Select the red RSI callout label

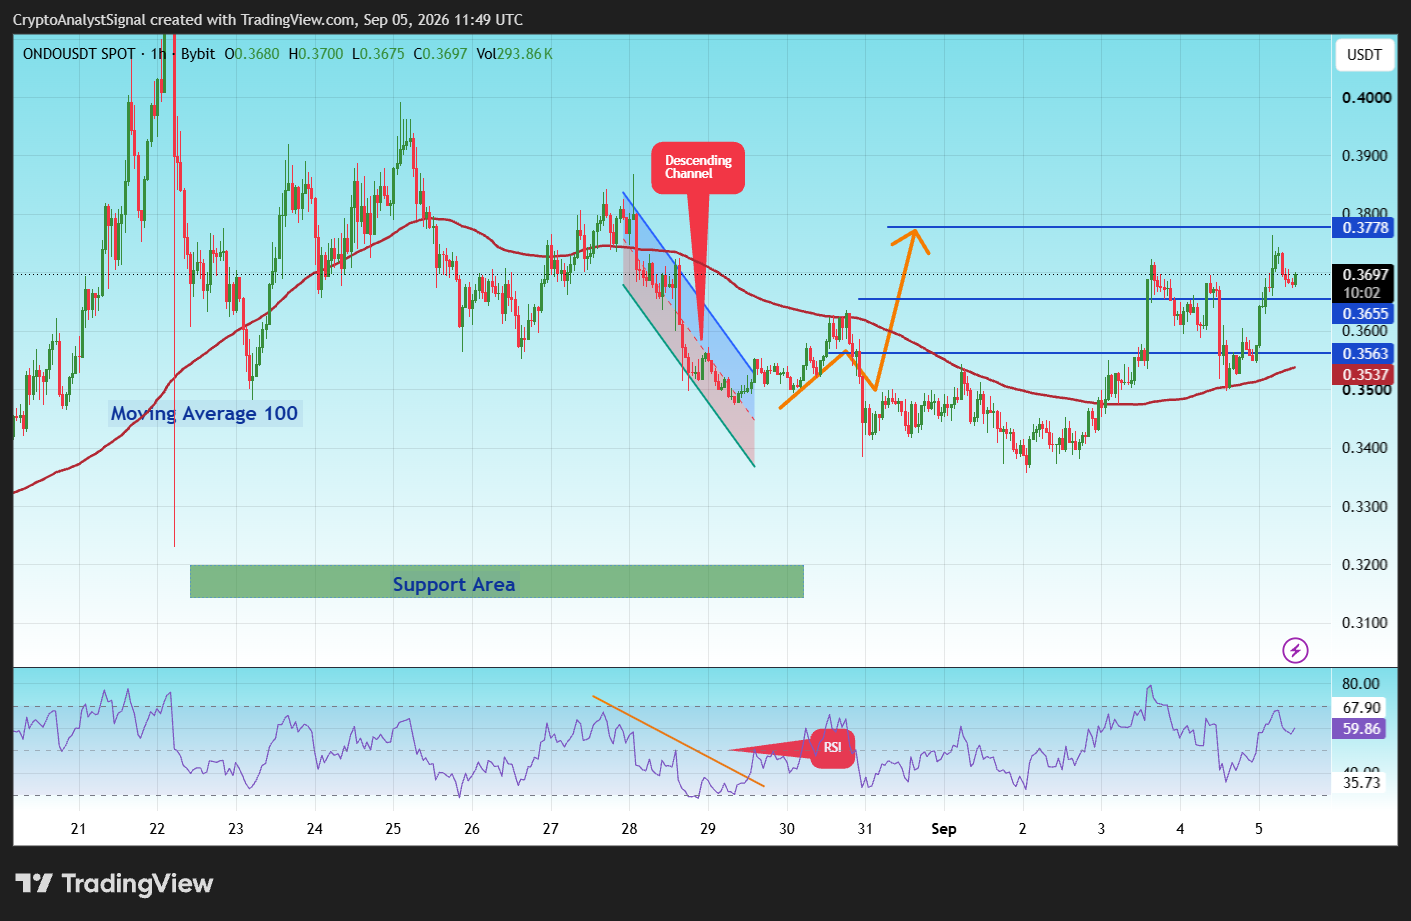[x=832, y=748]
